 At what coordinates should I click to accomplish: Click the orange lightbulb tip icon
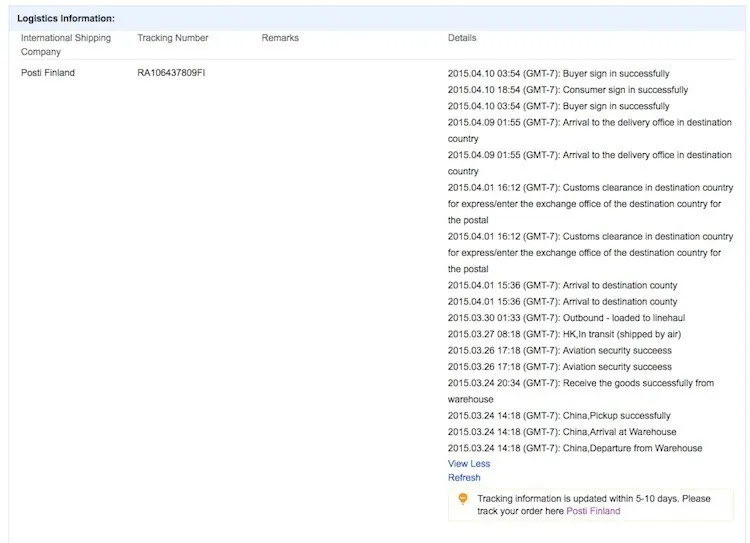(x=463, y=499)
